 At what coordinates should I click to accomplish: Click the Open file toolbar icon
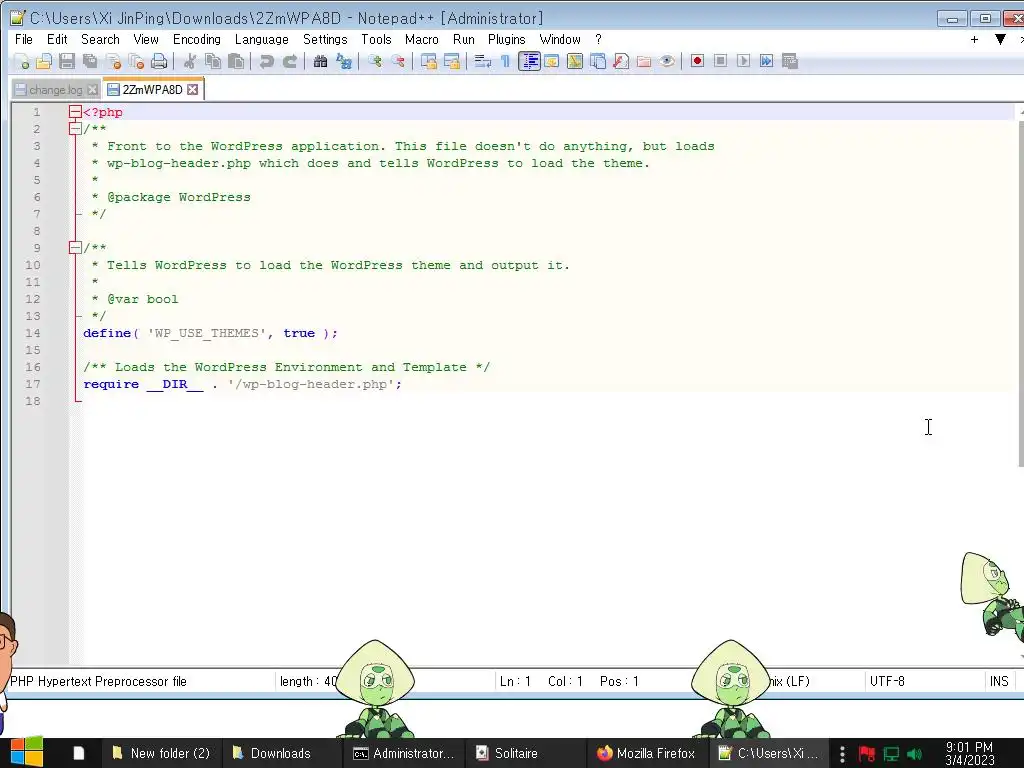[44, 61]
